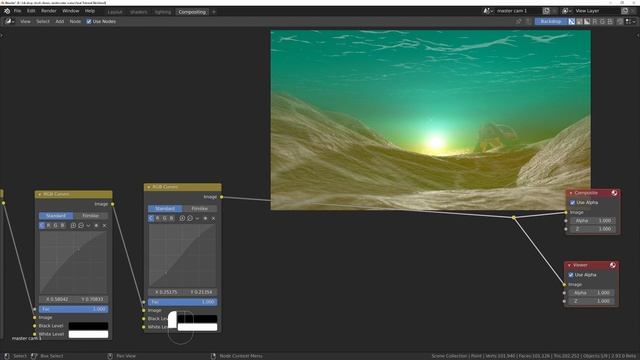Toggle the Use Nodes checkbox

(x=89, y=21)
